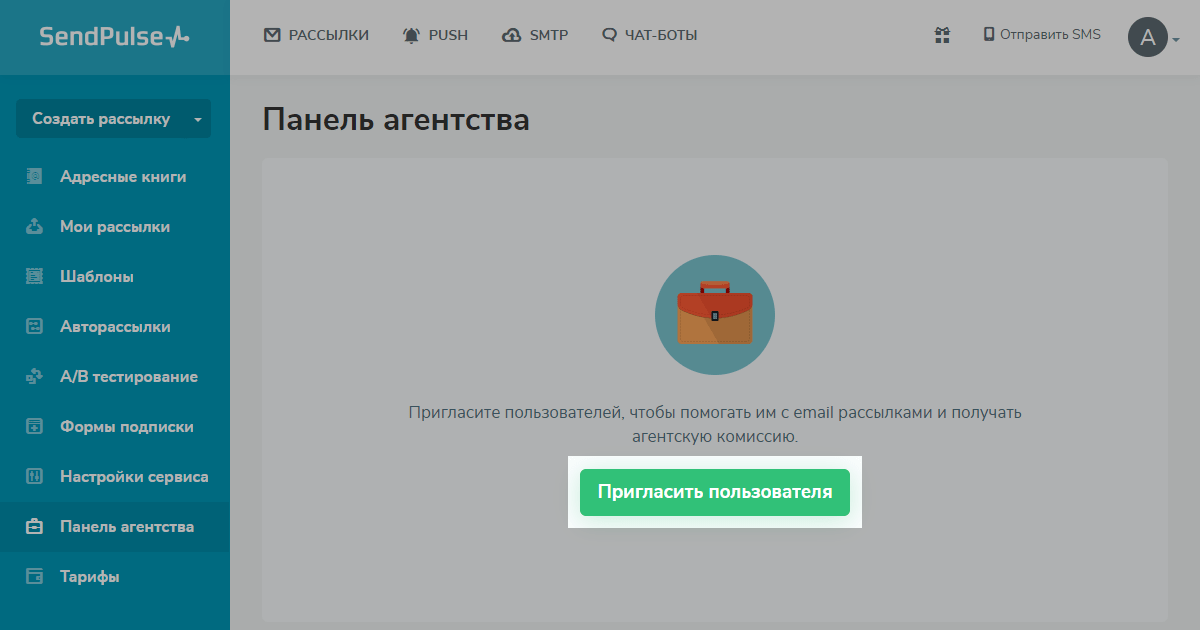Screen dimensions: 1200x630
Task: Click the Tariffs wallet icon
Action: (35, 577)
